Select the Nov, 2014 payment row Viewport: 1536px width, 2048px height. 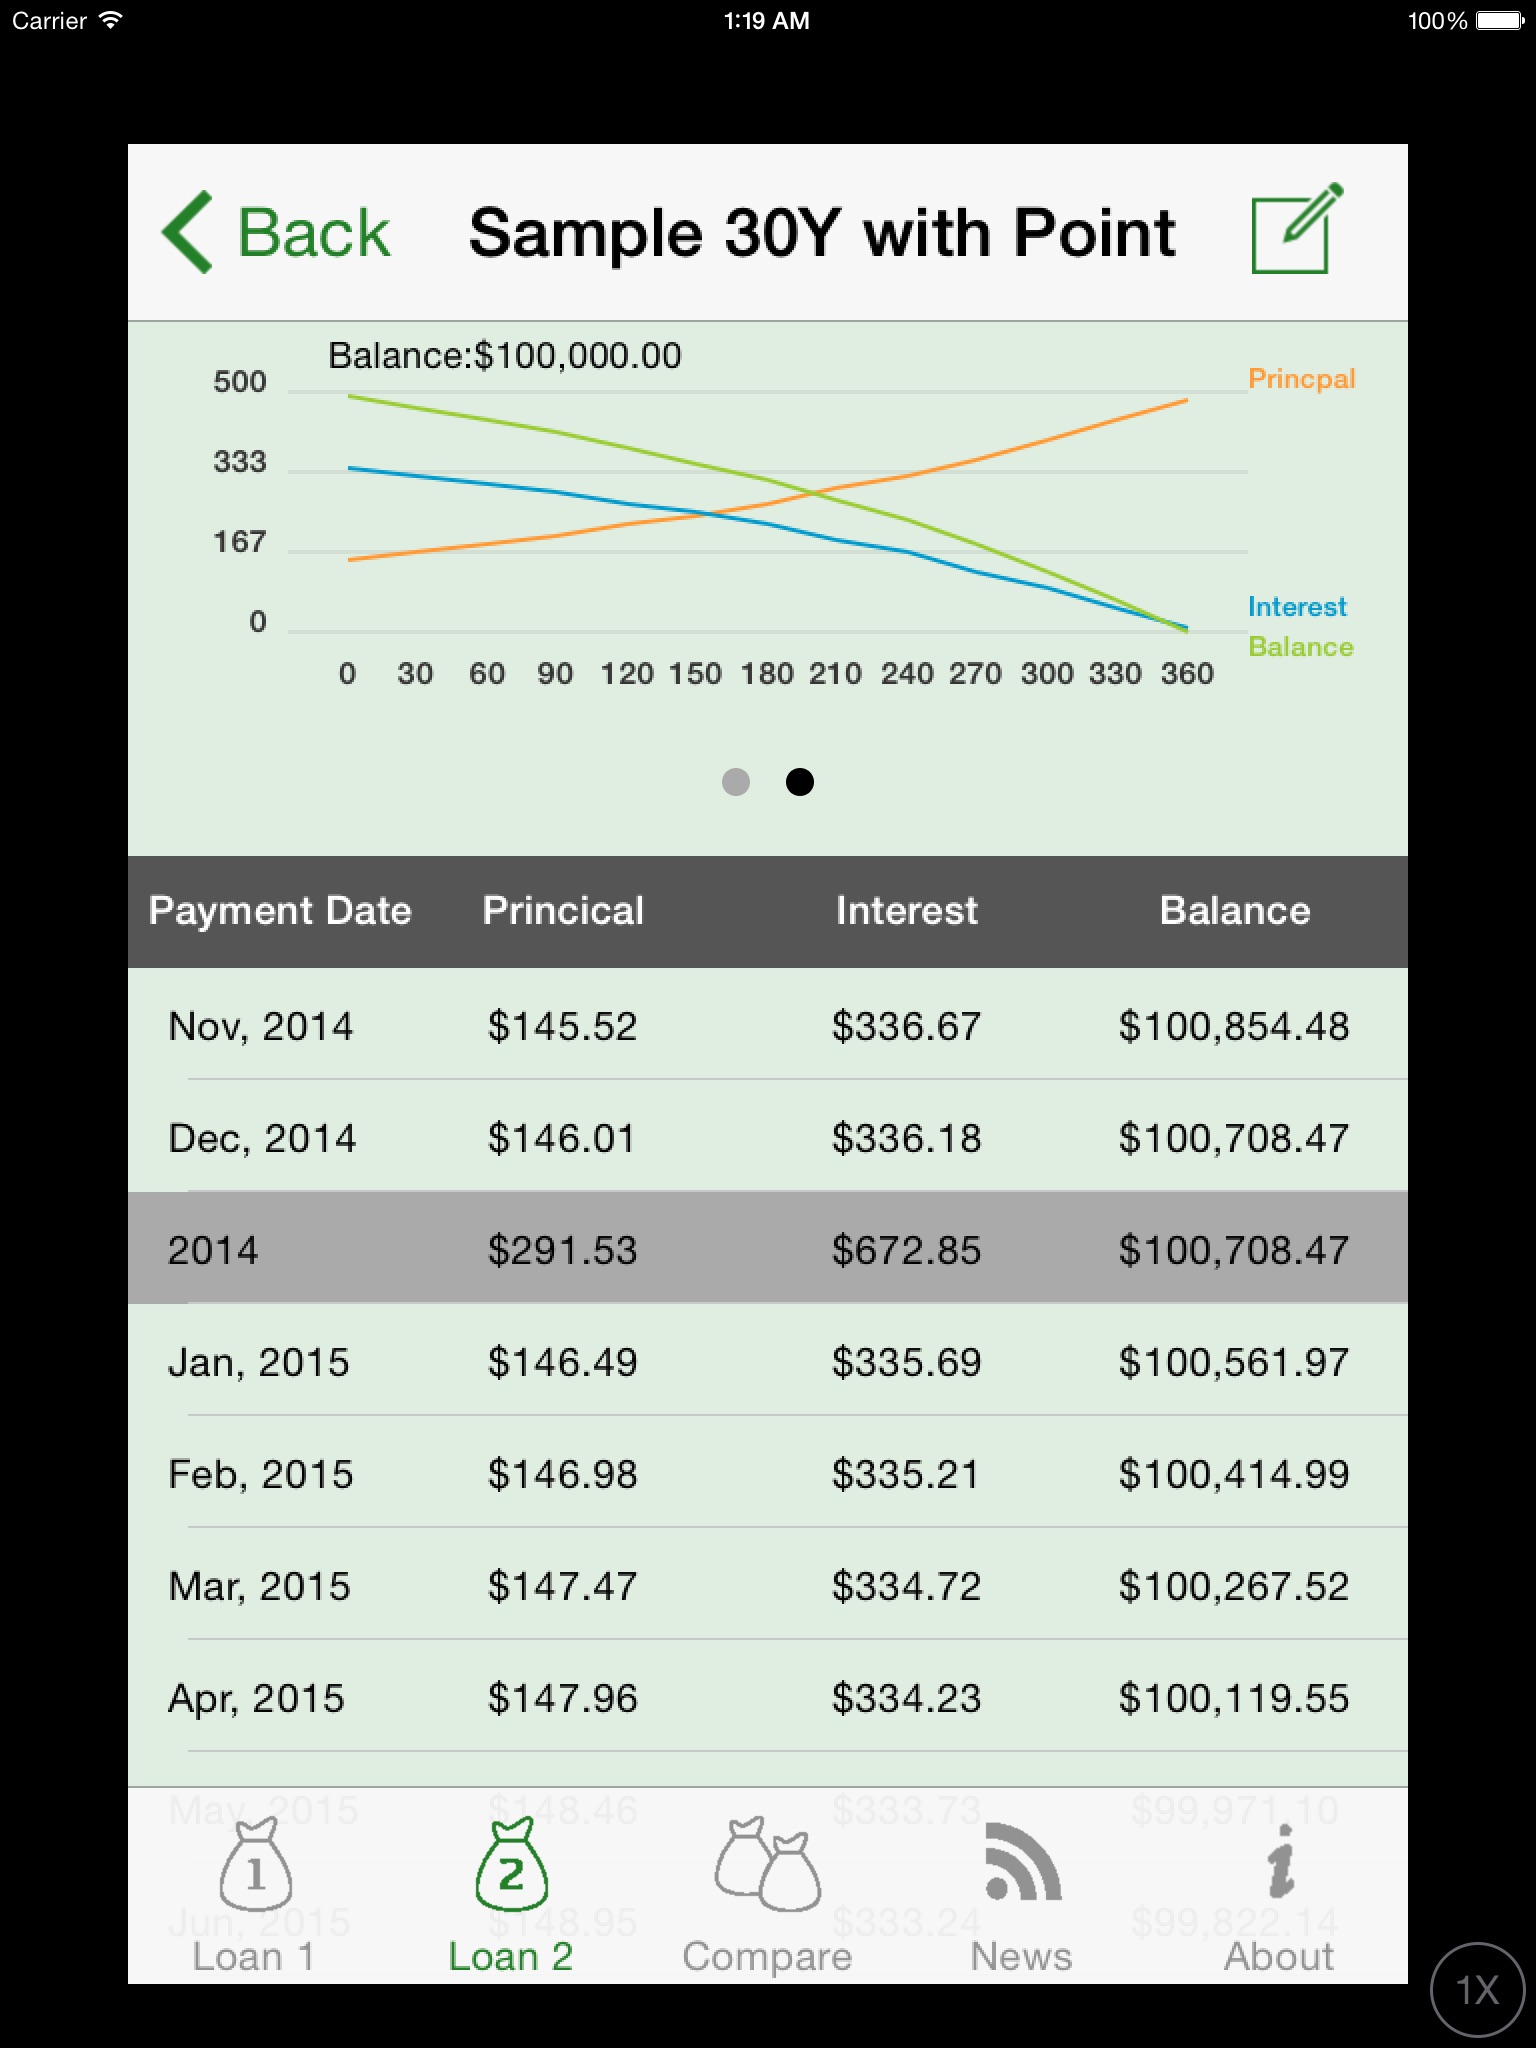tap(768, 1026)
